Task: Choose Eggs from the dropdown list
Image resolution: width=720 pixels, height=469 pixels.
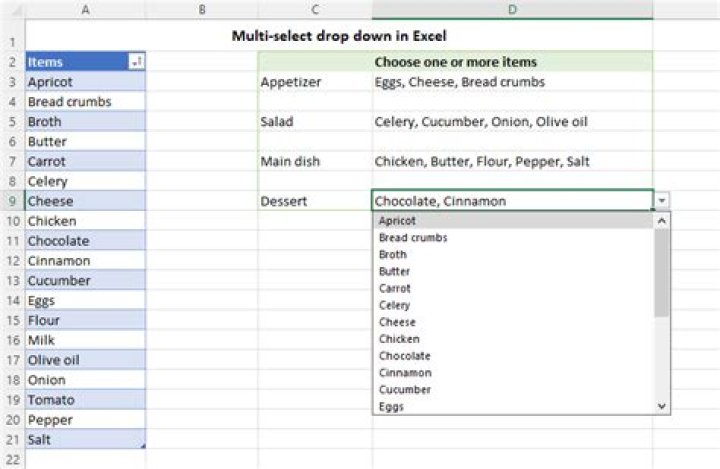Action: pos(391,406)
